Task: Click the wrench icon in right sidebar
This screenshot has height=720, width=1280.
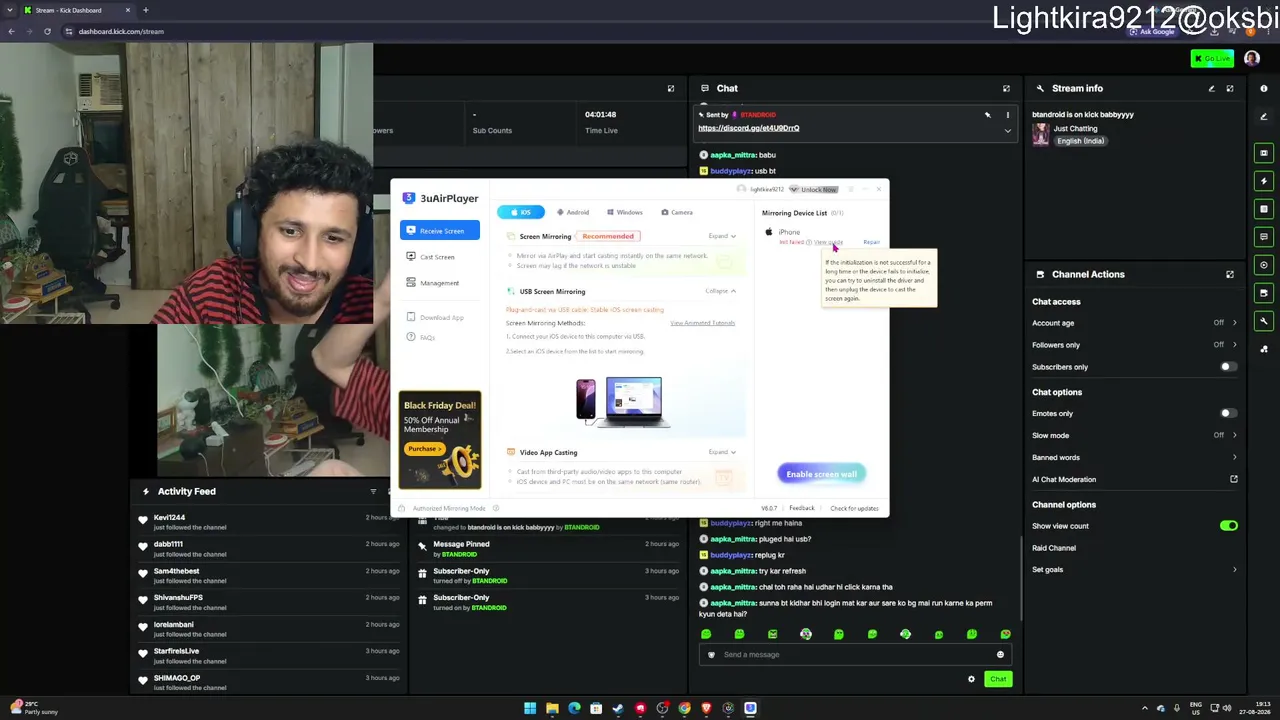Action: coord(1264,321)
